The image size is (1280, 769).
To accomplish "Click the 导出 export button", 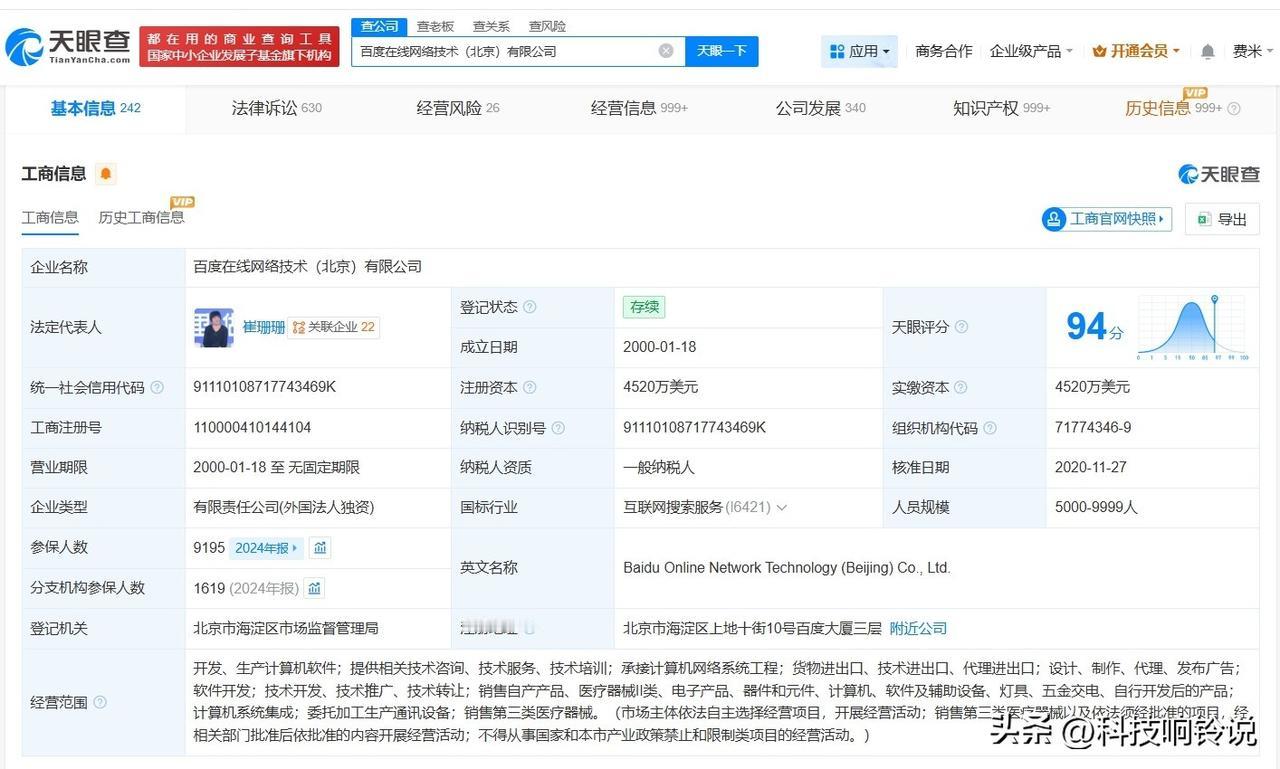I will [1222, 219].
